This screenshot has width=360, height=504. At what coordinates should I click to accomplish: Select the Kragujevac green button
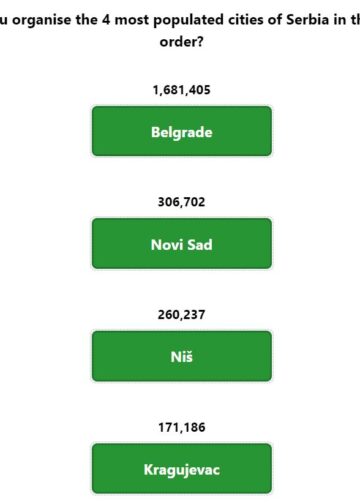182,468
